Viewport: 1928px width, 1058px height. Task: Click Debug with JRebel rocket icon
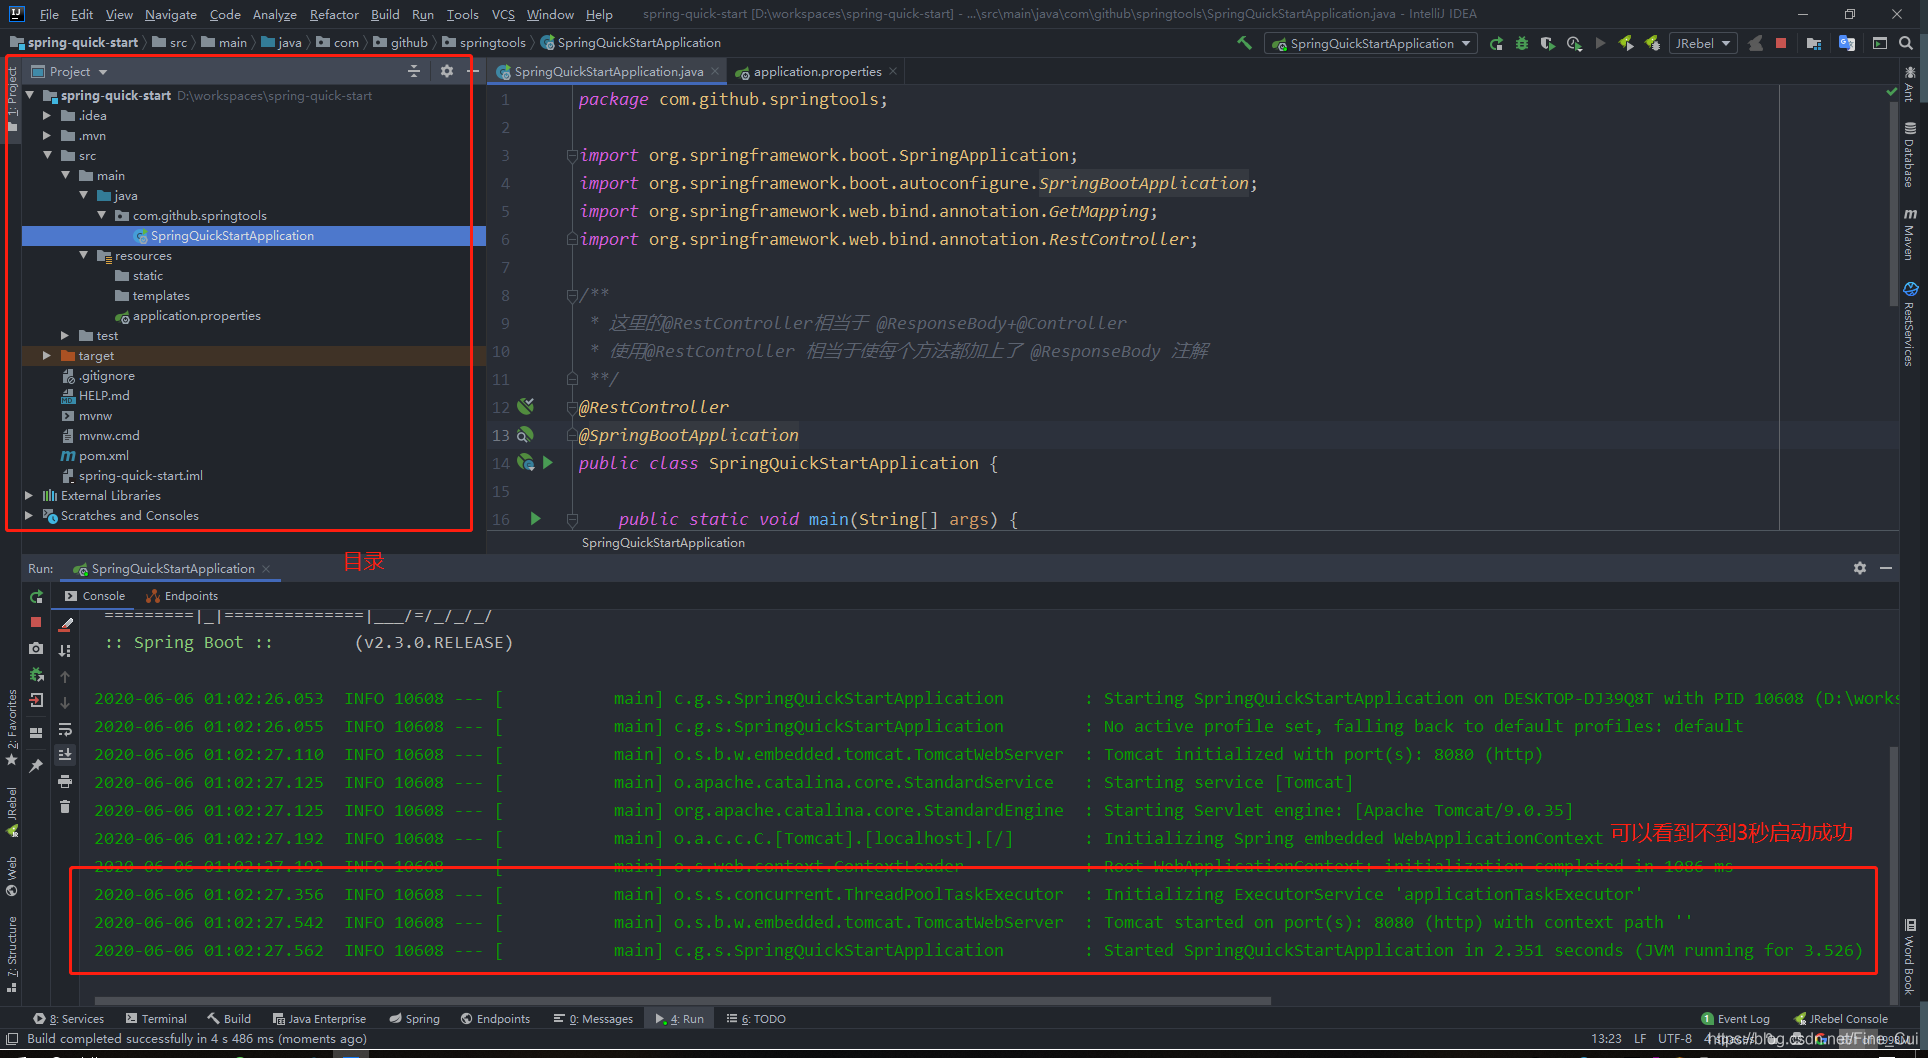pyautogui.click(x=1652, y=43)
